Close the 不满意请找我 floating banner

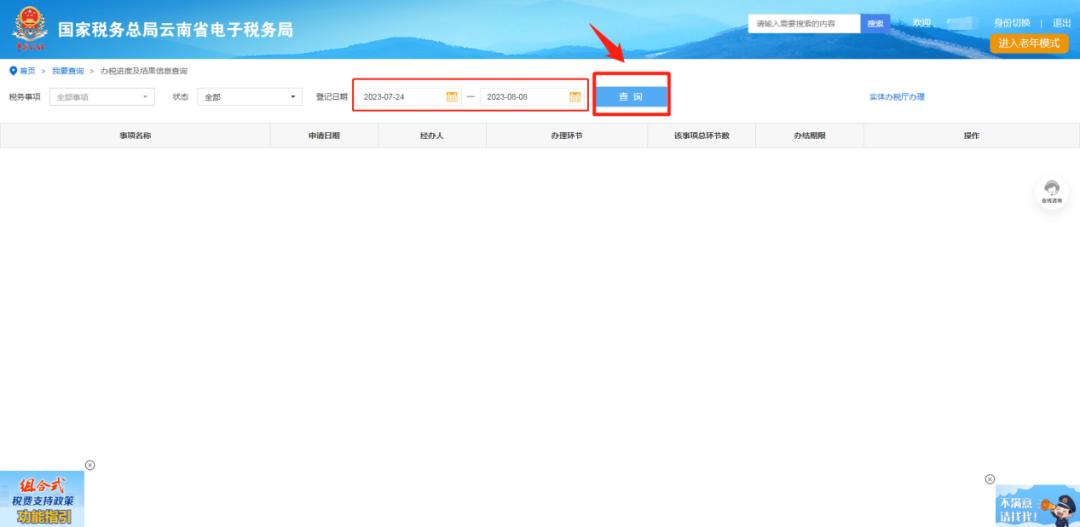(x=990, y=479)
